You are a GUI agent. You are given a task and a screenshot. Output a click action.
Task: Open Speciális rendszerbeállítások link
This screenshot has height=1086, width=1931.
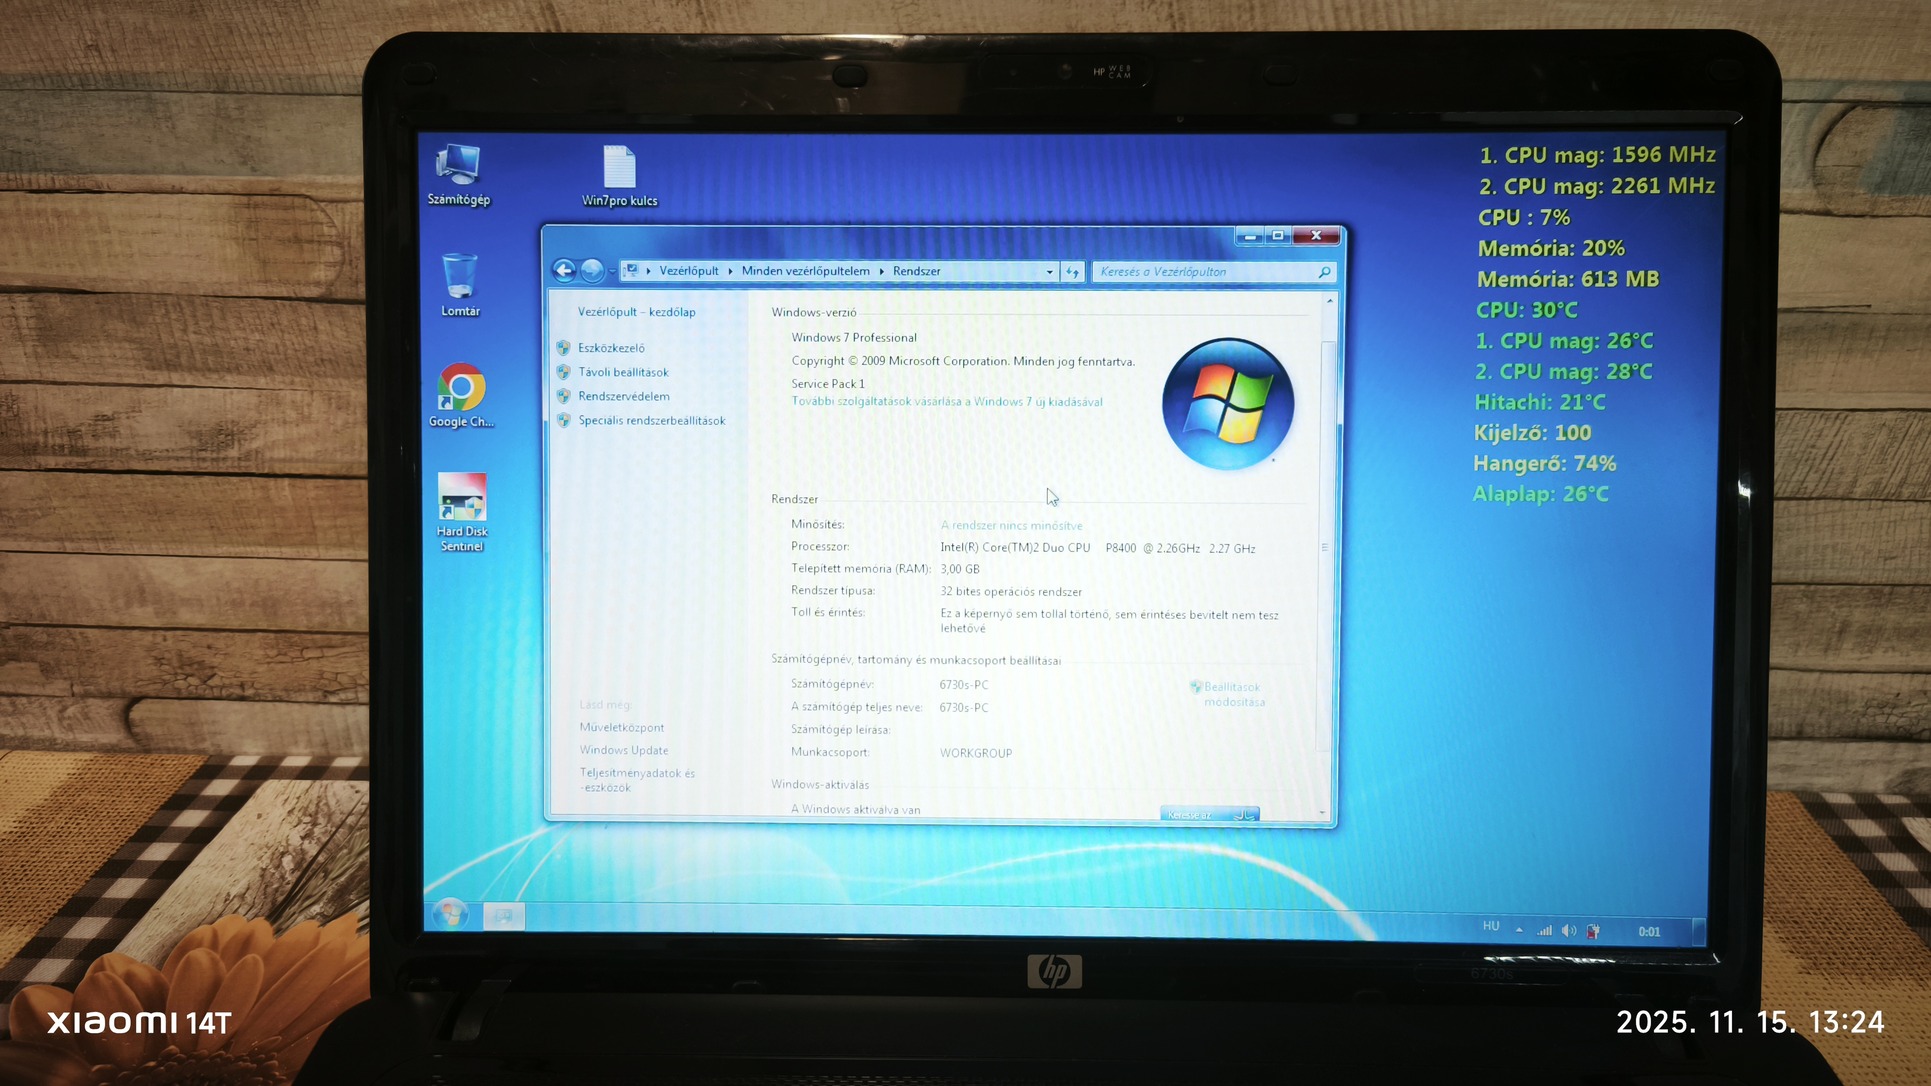[x=651, y=421]
